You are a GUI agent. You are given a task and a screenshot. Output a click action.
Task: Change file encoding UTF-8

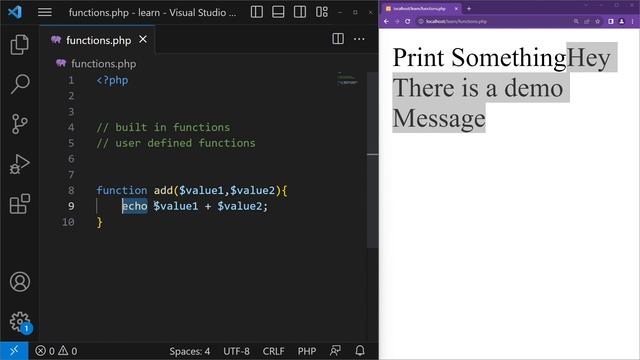click(x=236, y=351)
